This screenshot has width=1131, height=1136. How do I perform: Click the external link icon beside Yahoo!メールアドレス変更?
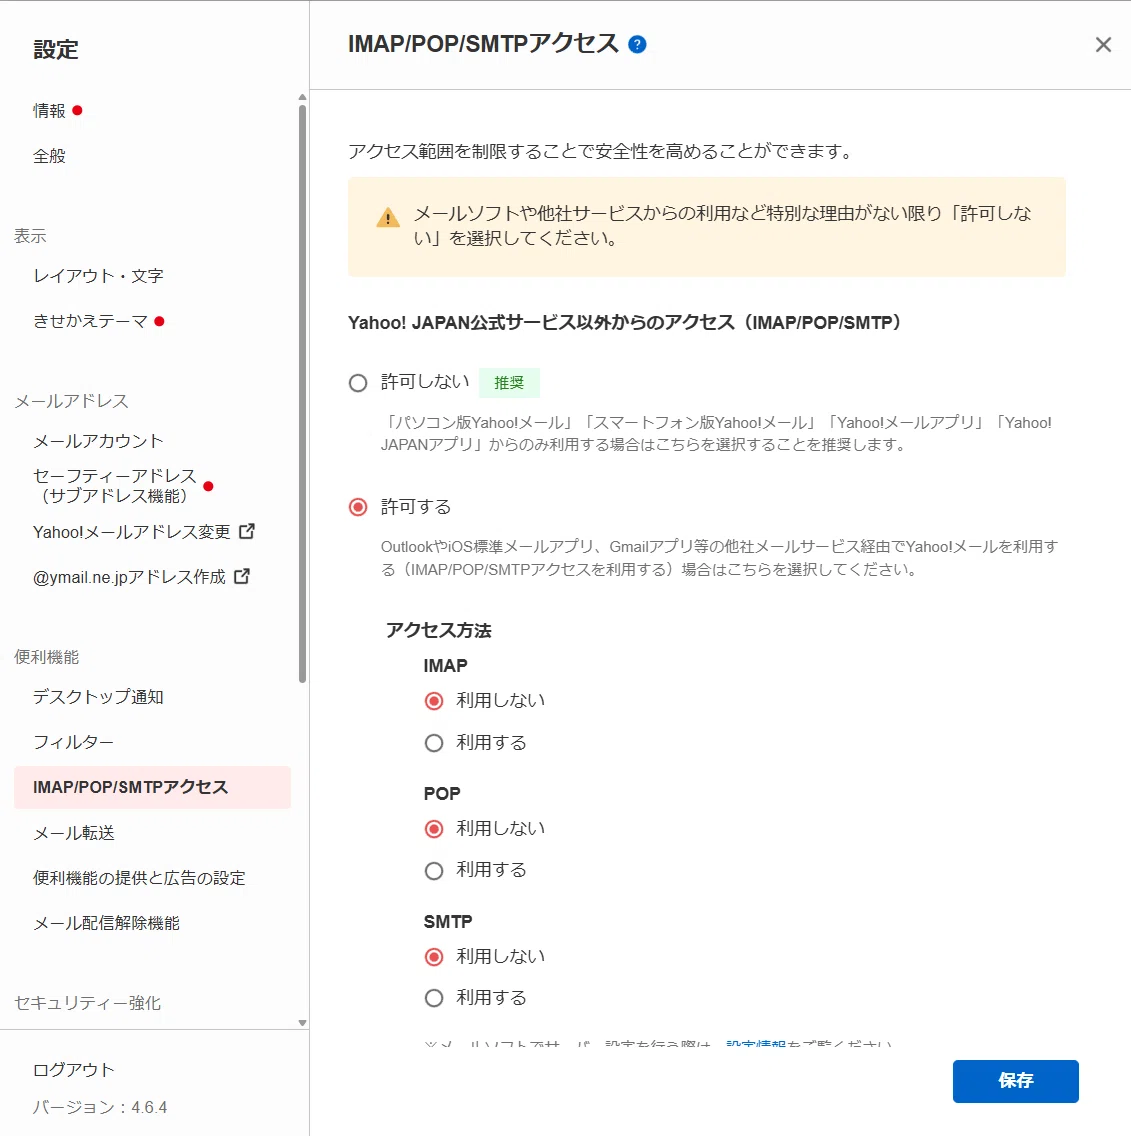246,532
